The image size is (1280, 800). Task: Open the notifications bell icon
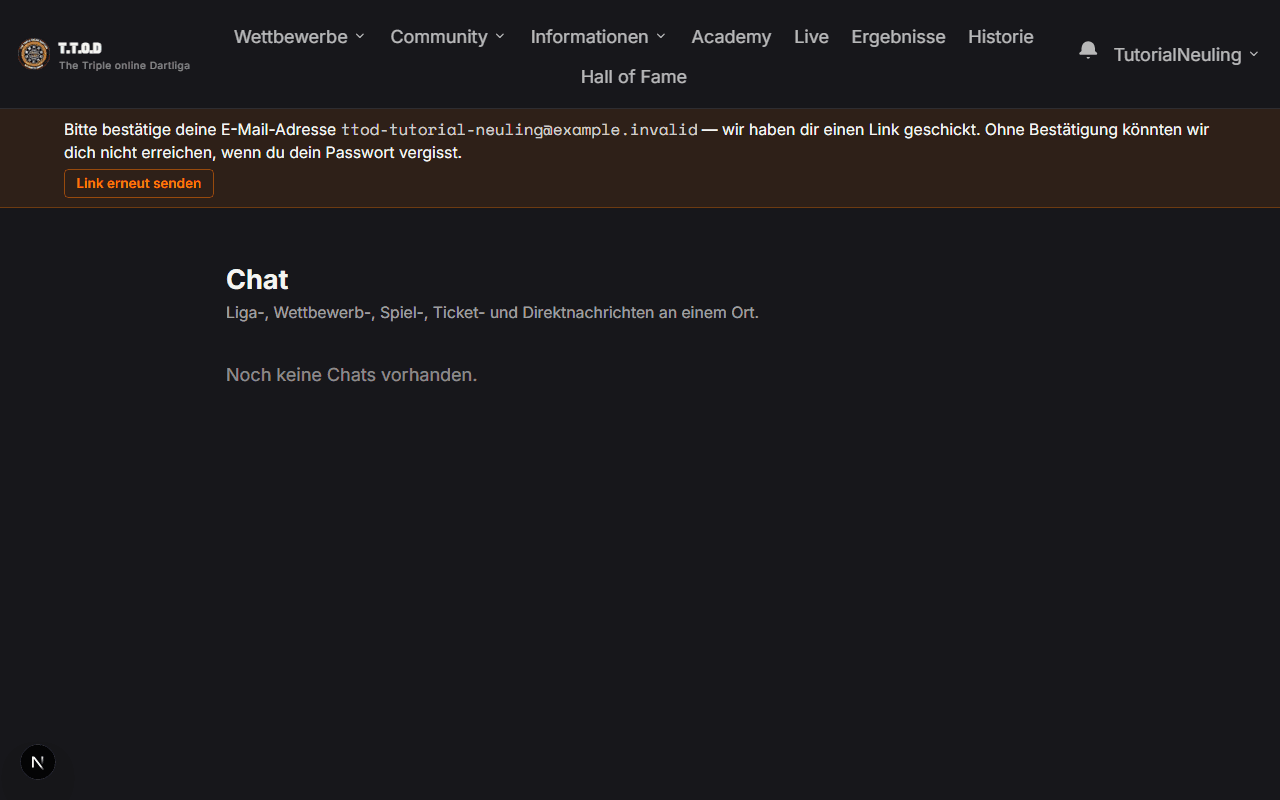[1088, 50]
